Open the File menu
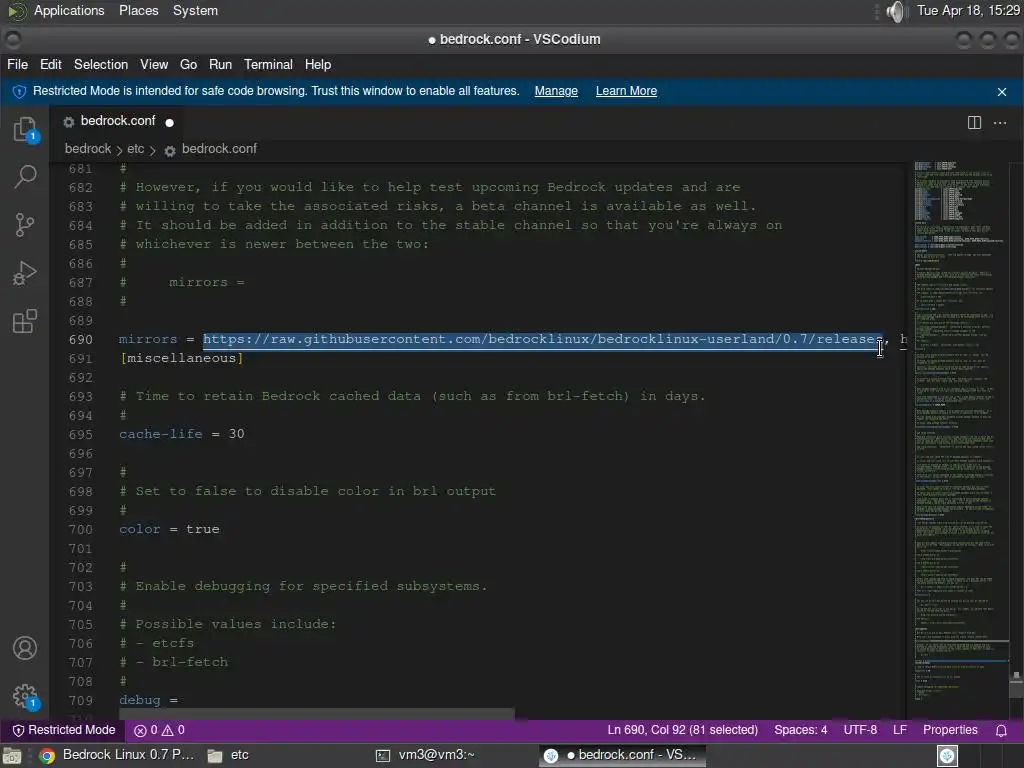 coord(18,65)
